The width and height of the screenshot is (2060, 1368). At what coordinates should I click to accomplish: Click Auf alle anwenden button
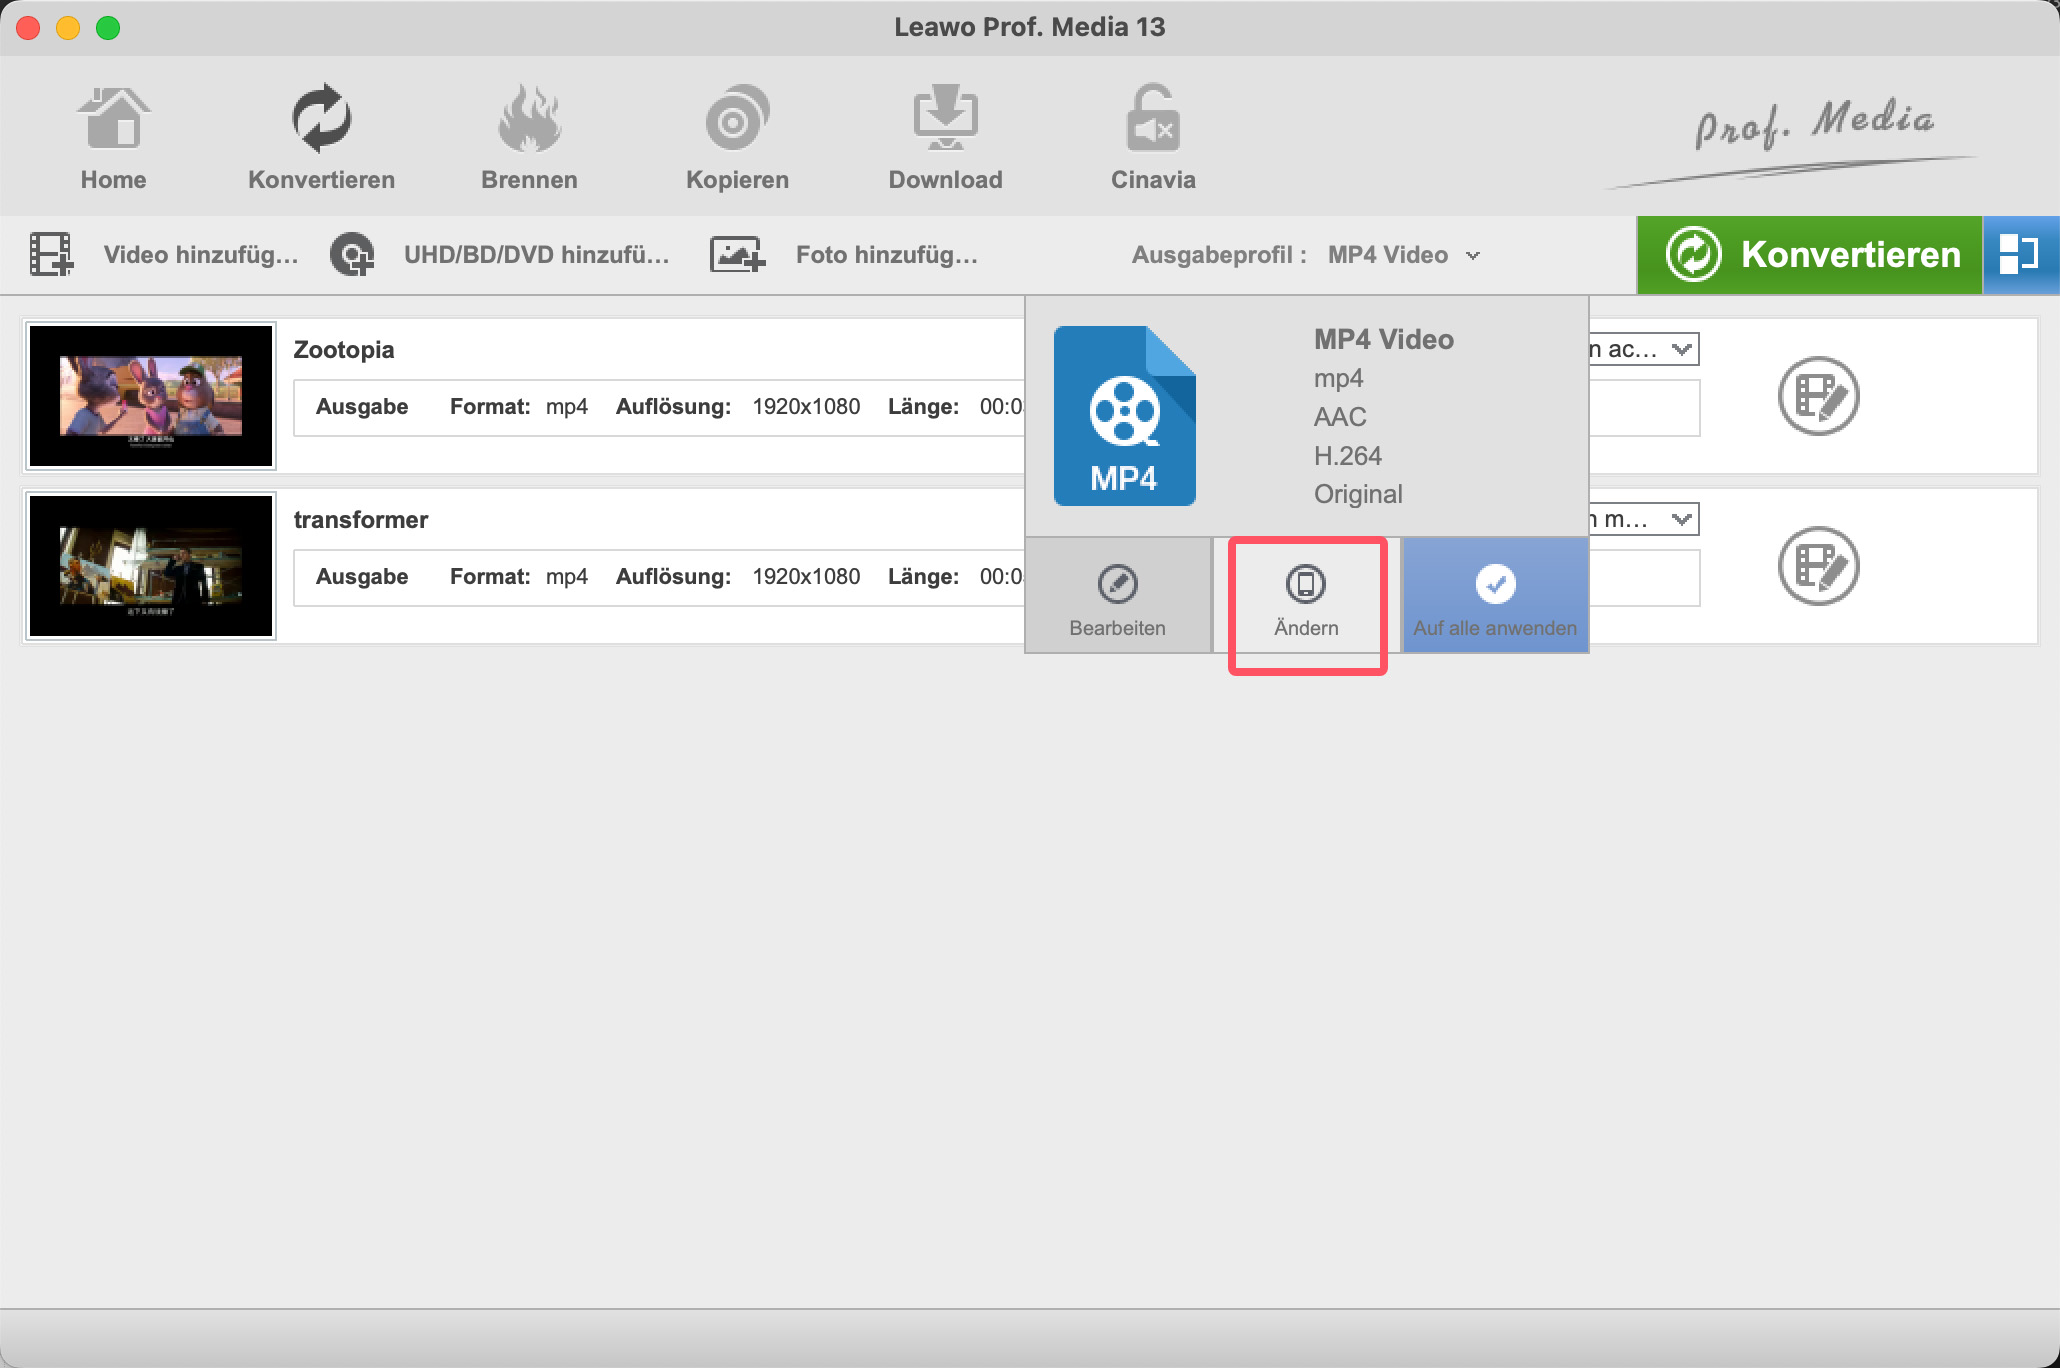[1495, 596]
